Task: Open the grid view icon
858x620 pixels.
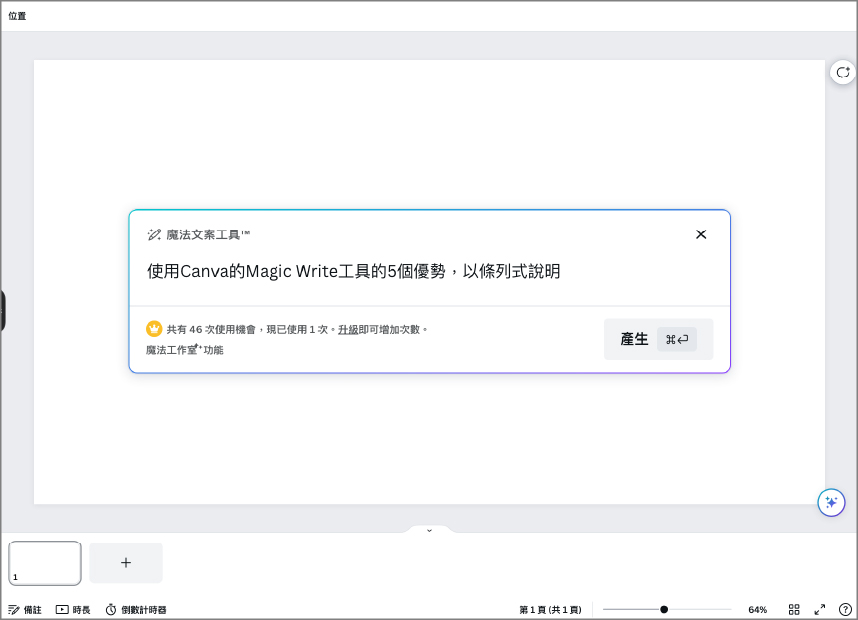Action: pyautogui.click(x=794, y=609)
